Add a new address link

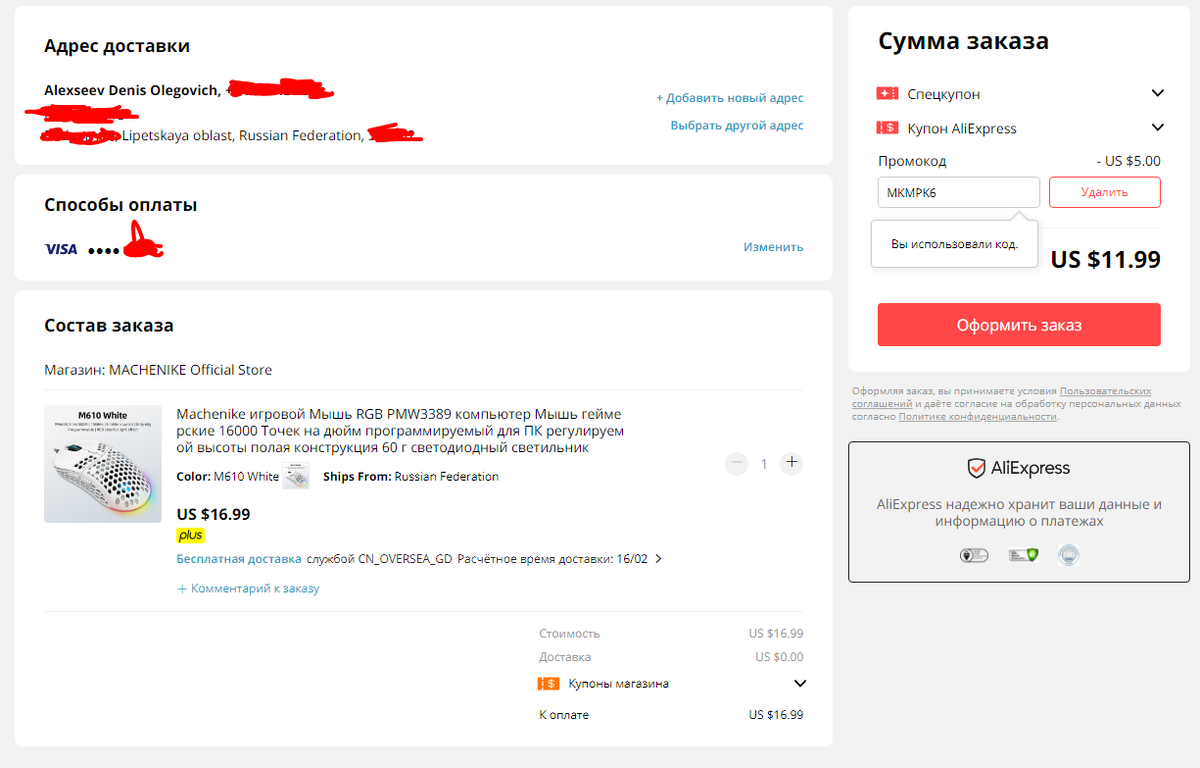click(730, 98)
